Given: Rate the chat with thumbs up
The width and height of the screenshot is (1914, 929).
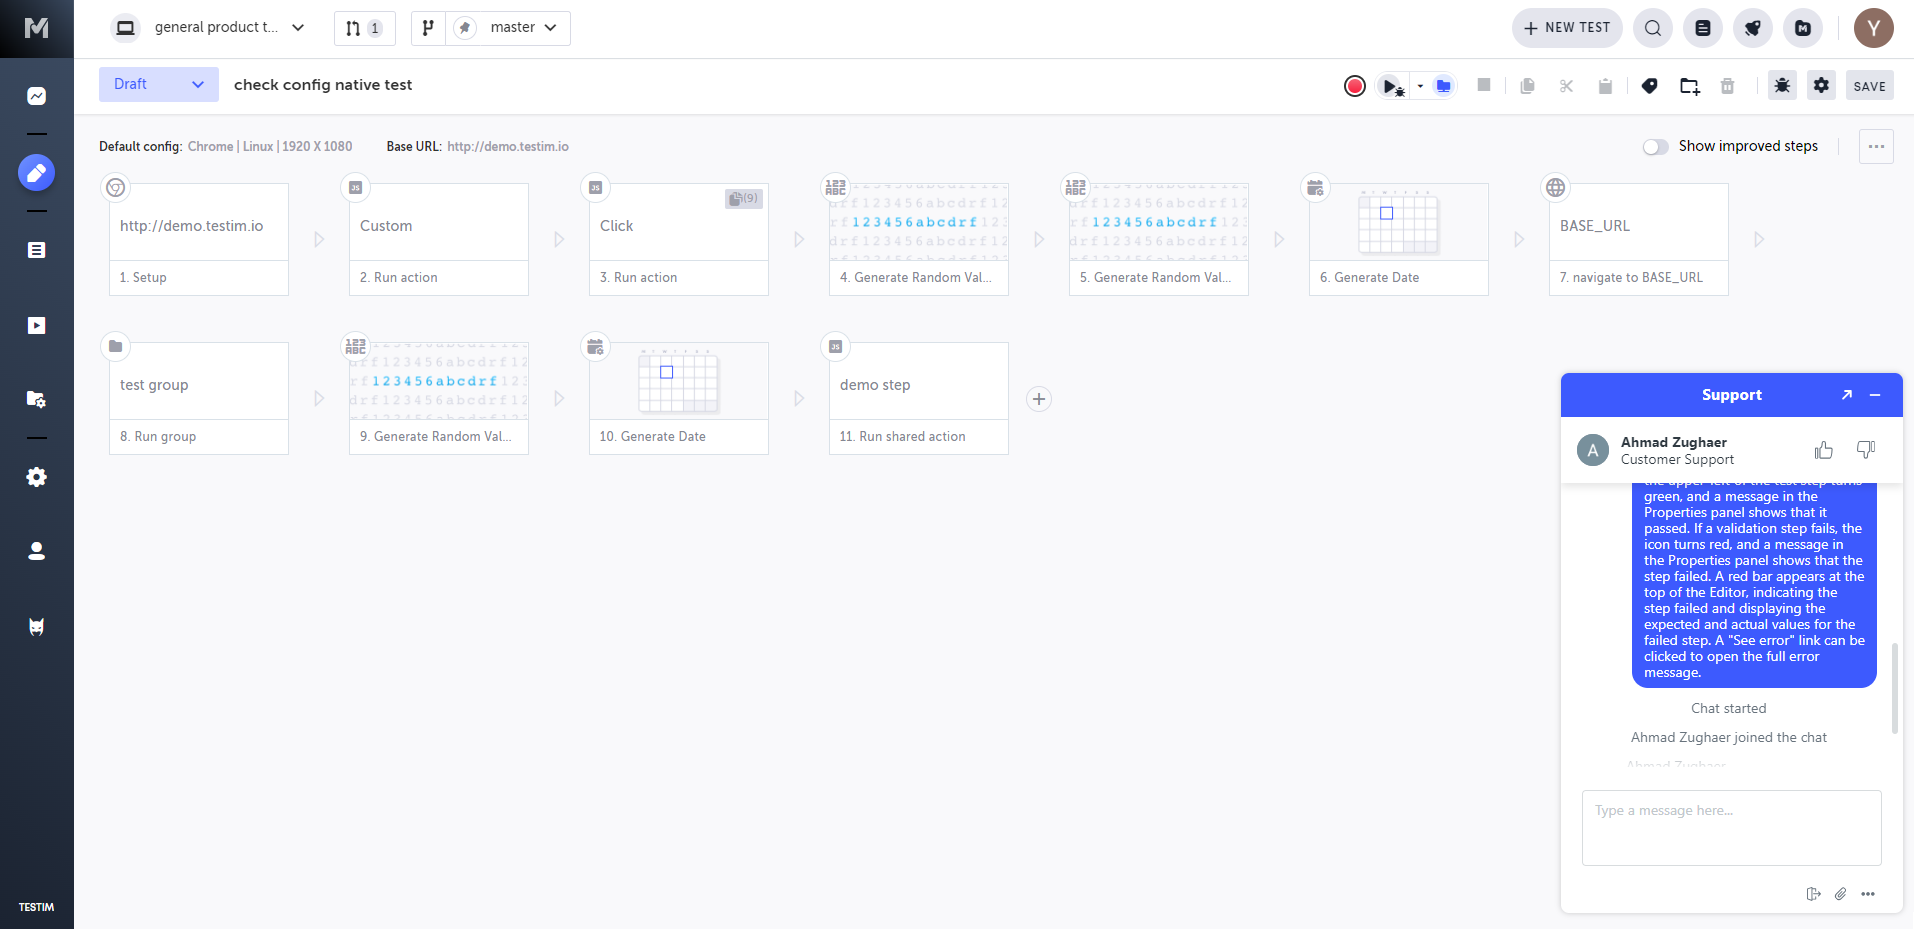Looking at the screenshot, I should click(x=1824, y=450).
